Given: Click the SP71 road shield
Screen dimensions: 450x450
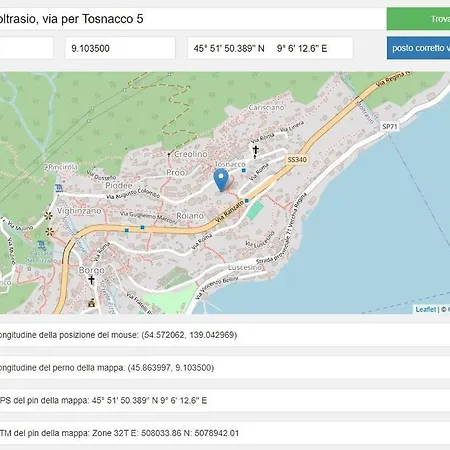Looking at the screenshot, I should [390, 126].
